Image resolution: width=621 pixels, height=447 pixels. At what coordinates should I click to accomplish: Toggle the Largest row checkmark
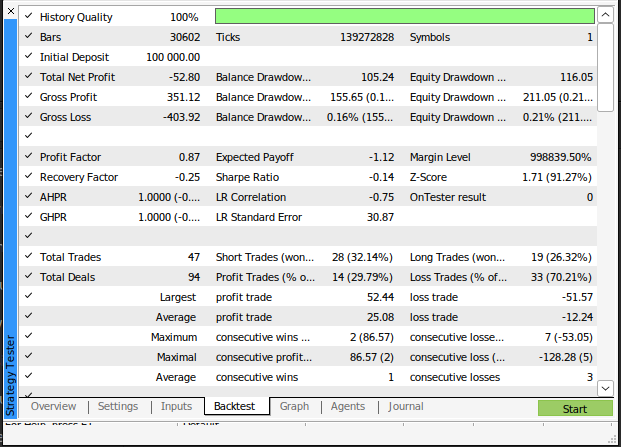click(29, 296)
